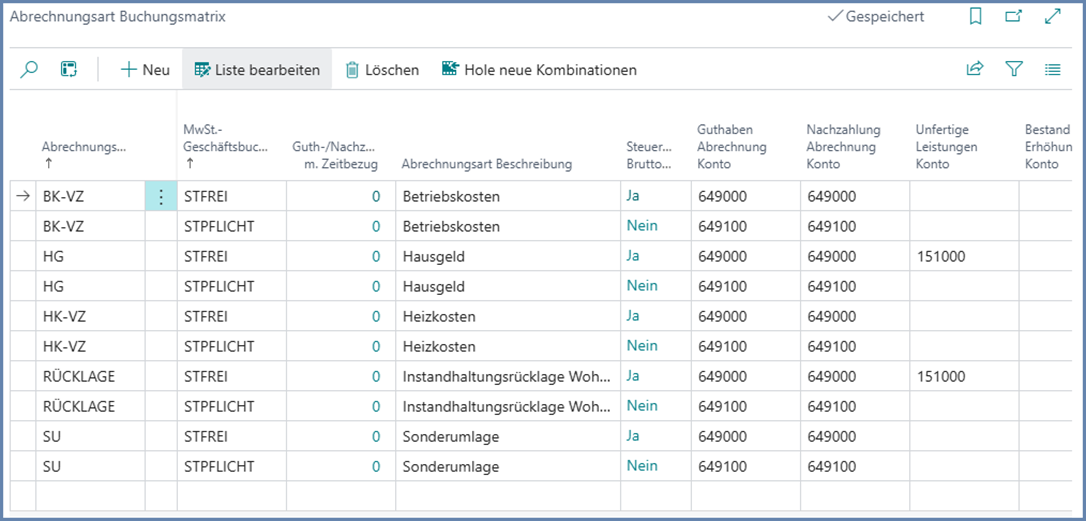Click Heizkosten description in STPFLICHT row

(439, 346)
